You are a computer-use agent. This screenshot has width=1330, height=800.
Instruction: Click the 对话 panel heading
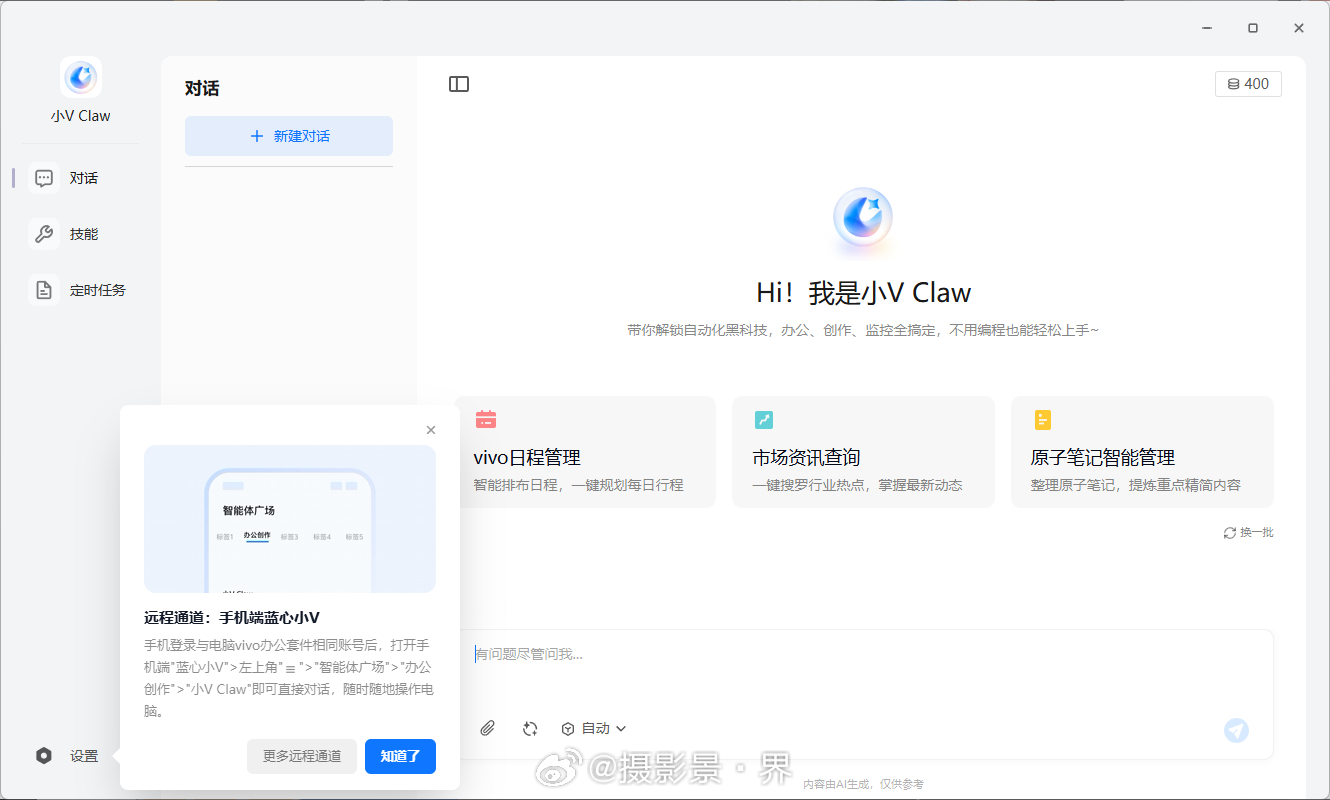(x=202, y=89)
